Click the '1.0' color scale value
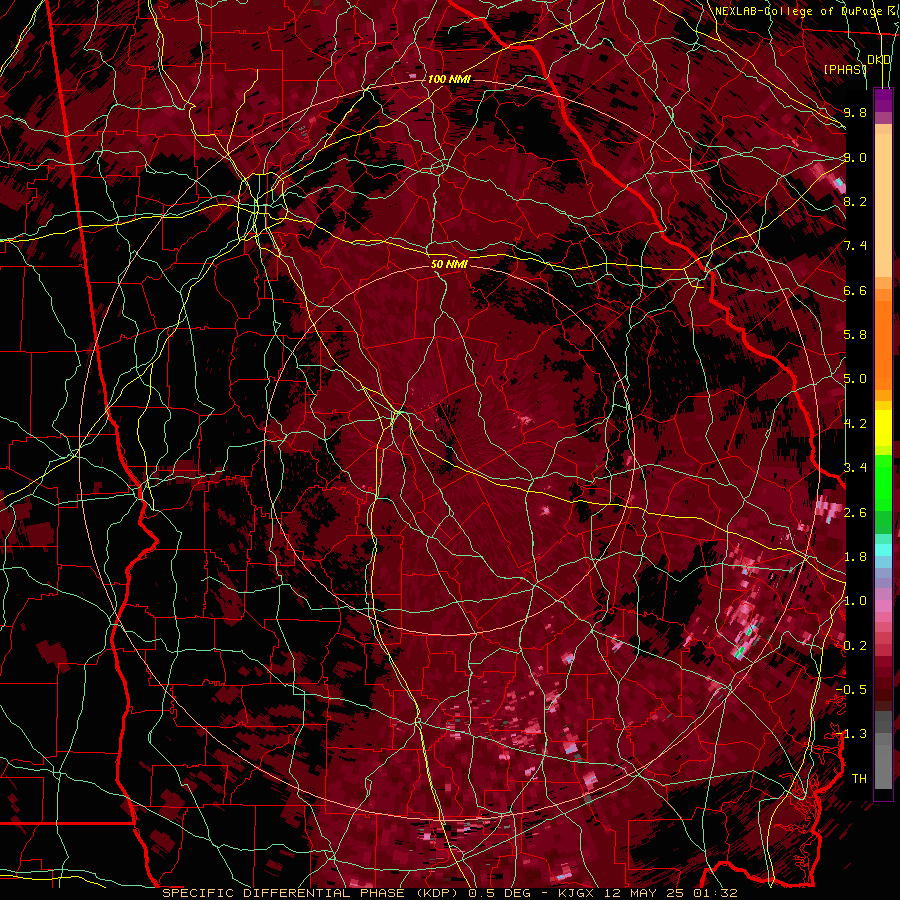 [855, 601]
